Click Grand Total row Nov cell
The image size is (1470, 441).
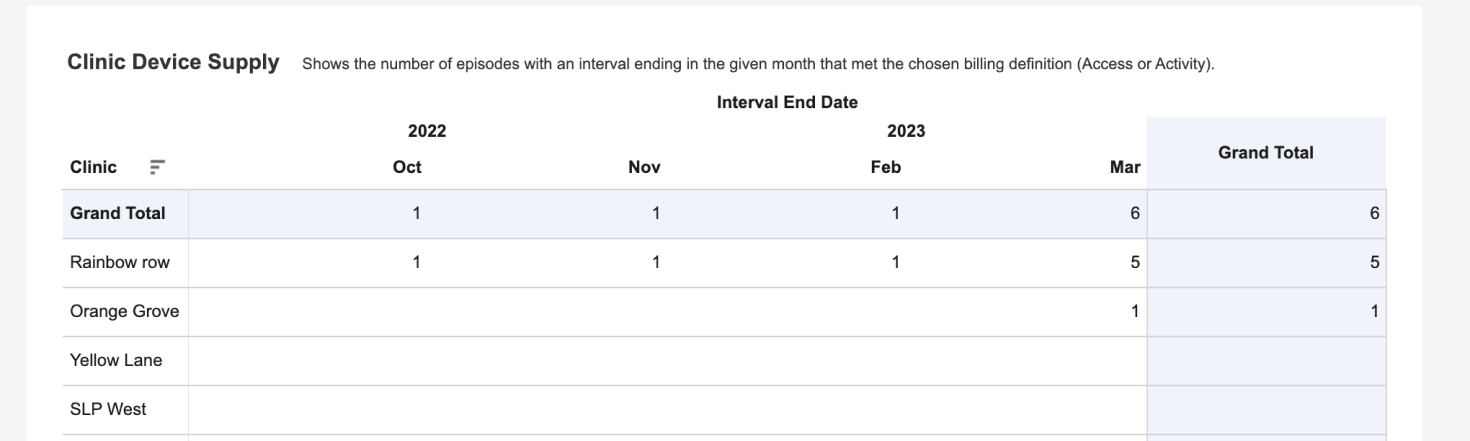pos(656,213)
